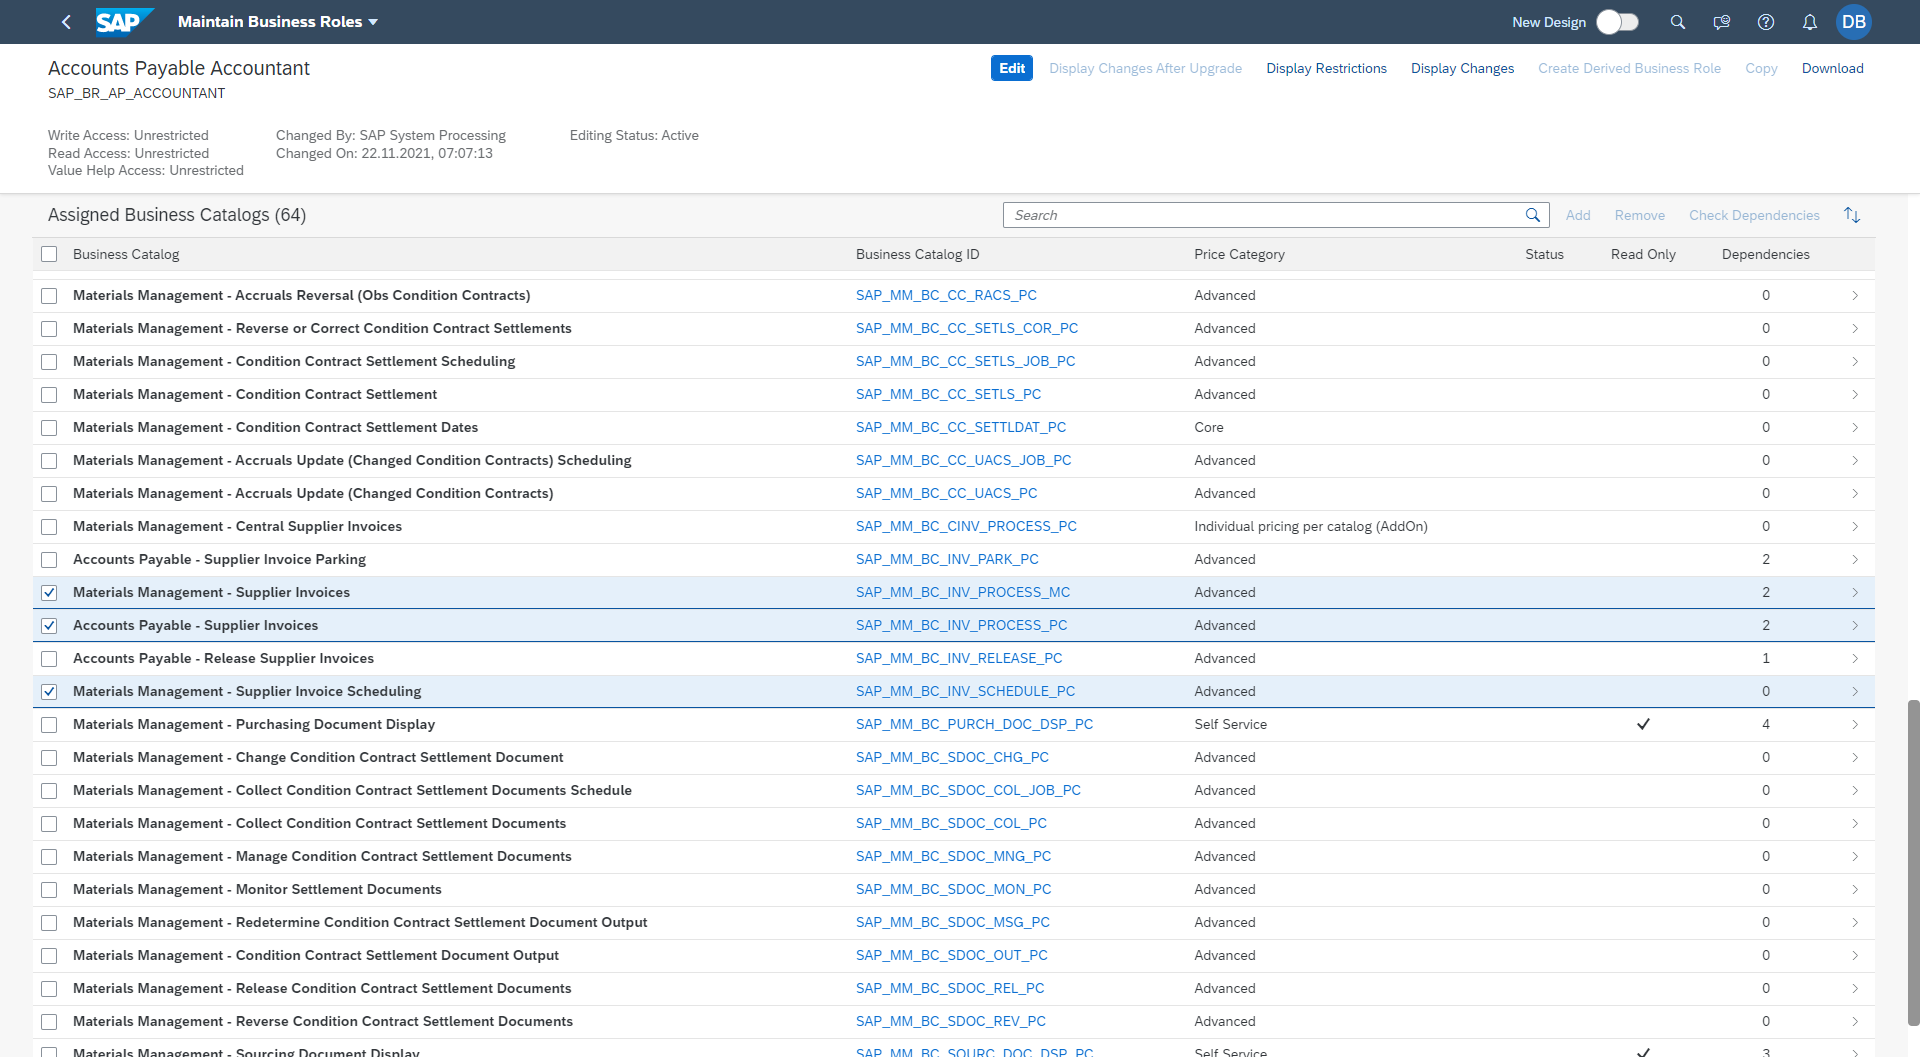This screenshot has width=1920, height=1057.
Task: Click the Read Only column header
Action: tap(1643, 254)
